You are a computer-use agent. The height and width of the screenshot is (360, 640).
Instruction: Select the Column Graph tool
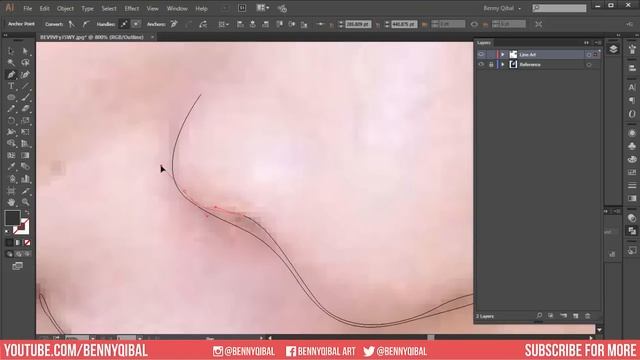coord(25,179)
